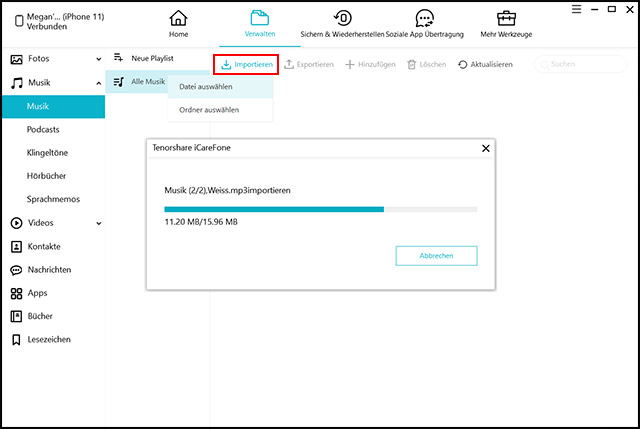
Task: Click the Kontakte person icon
Action: pyautogui.click(x=16, y=247)
